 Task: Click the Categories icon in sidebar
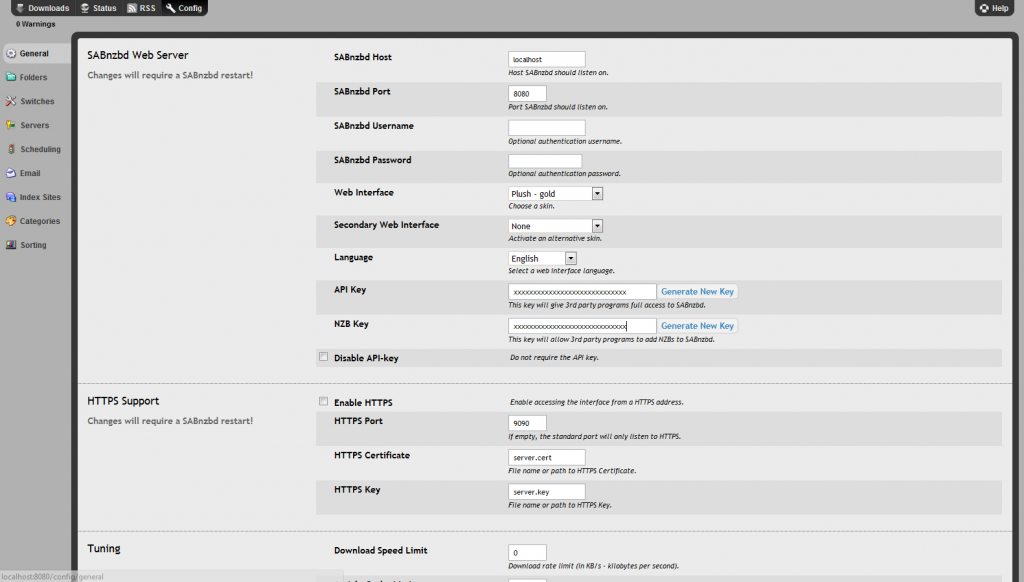(x=11, y=221)
